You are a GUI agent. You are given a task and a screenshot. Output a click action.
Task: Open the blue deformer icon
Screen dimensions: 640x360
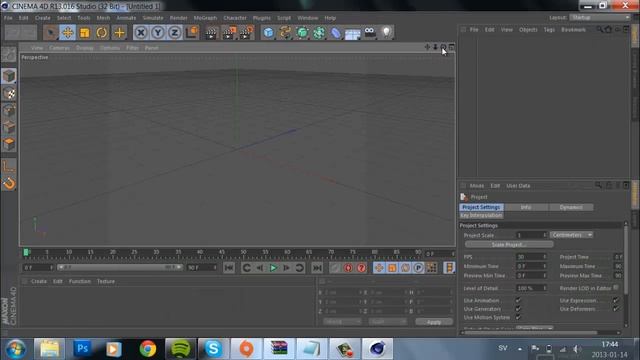pos(336,32)
